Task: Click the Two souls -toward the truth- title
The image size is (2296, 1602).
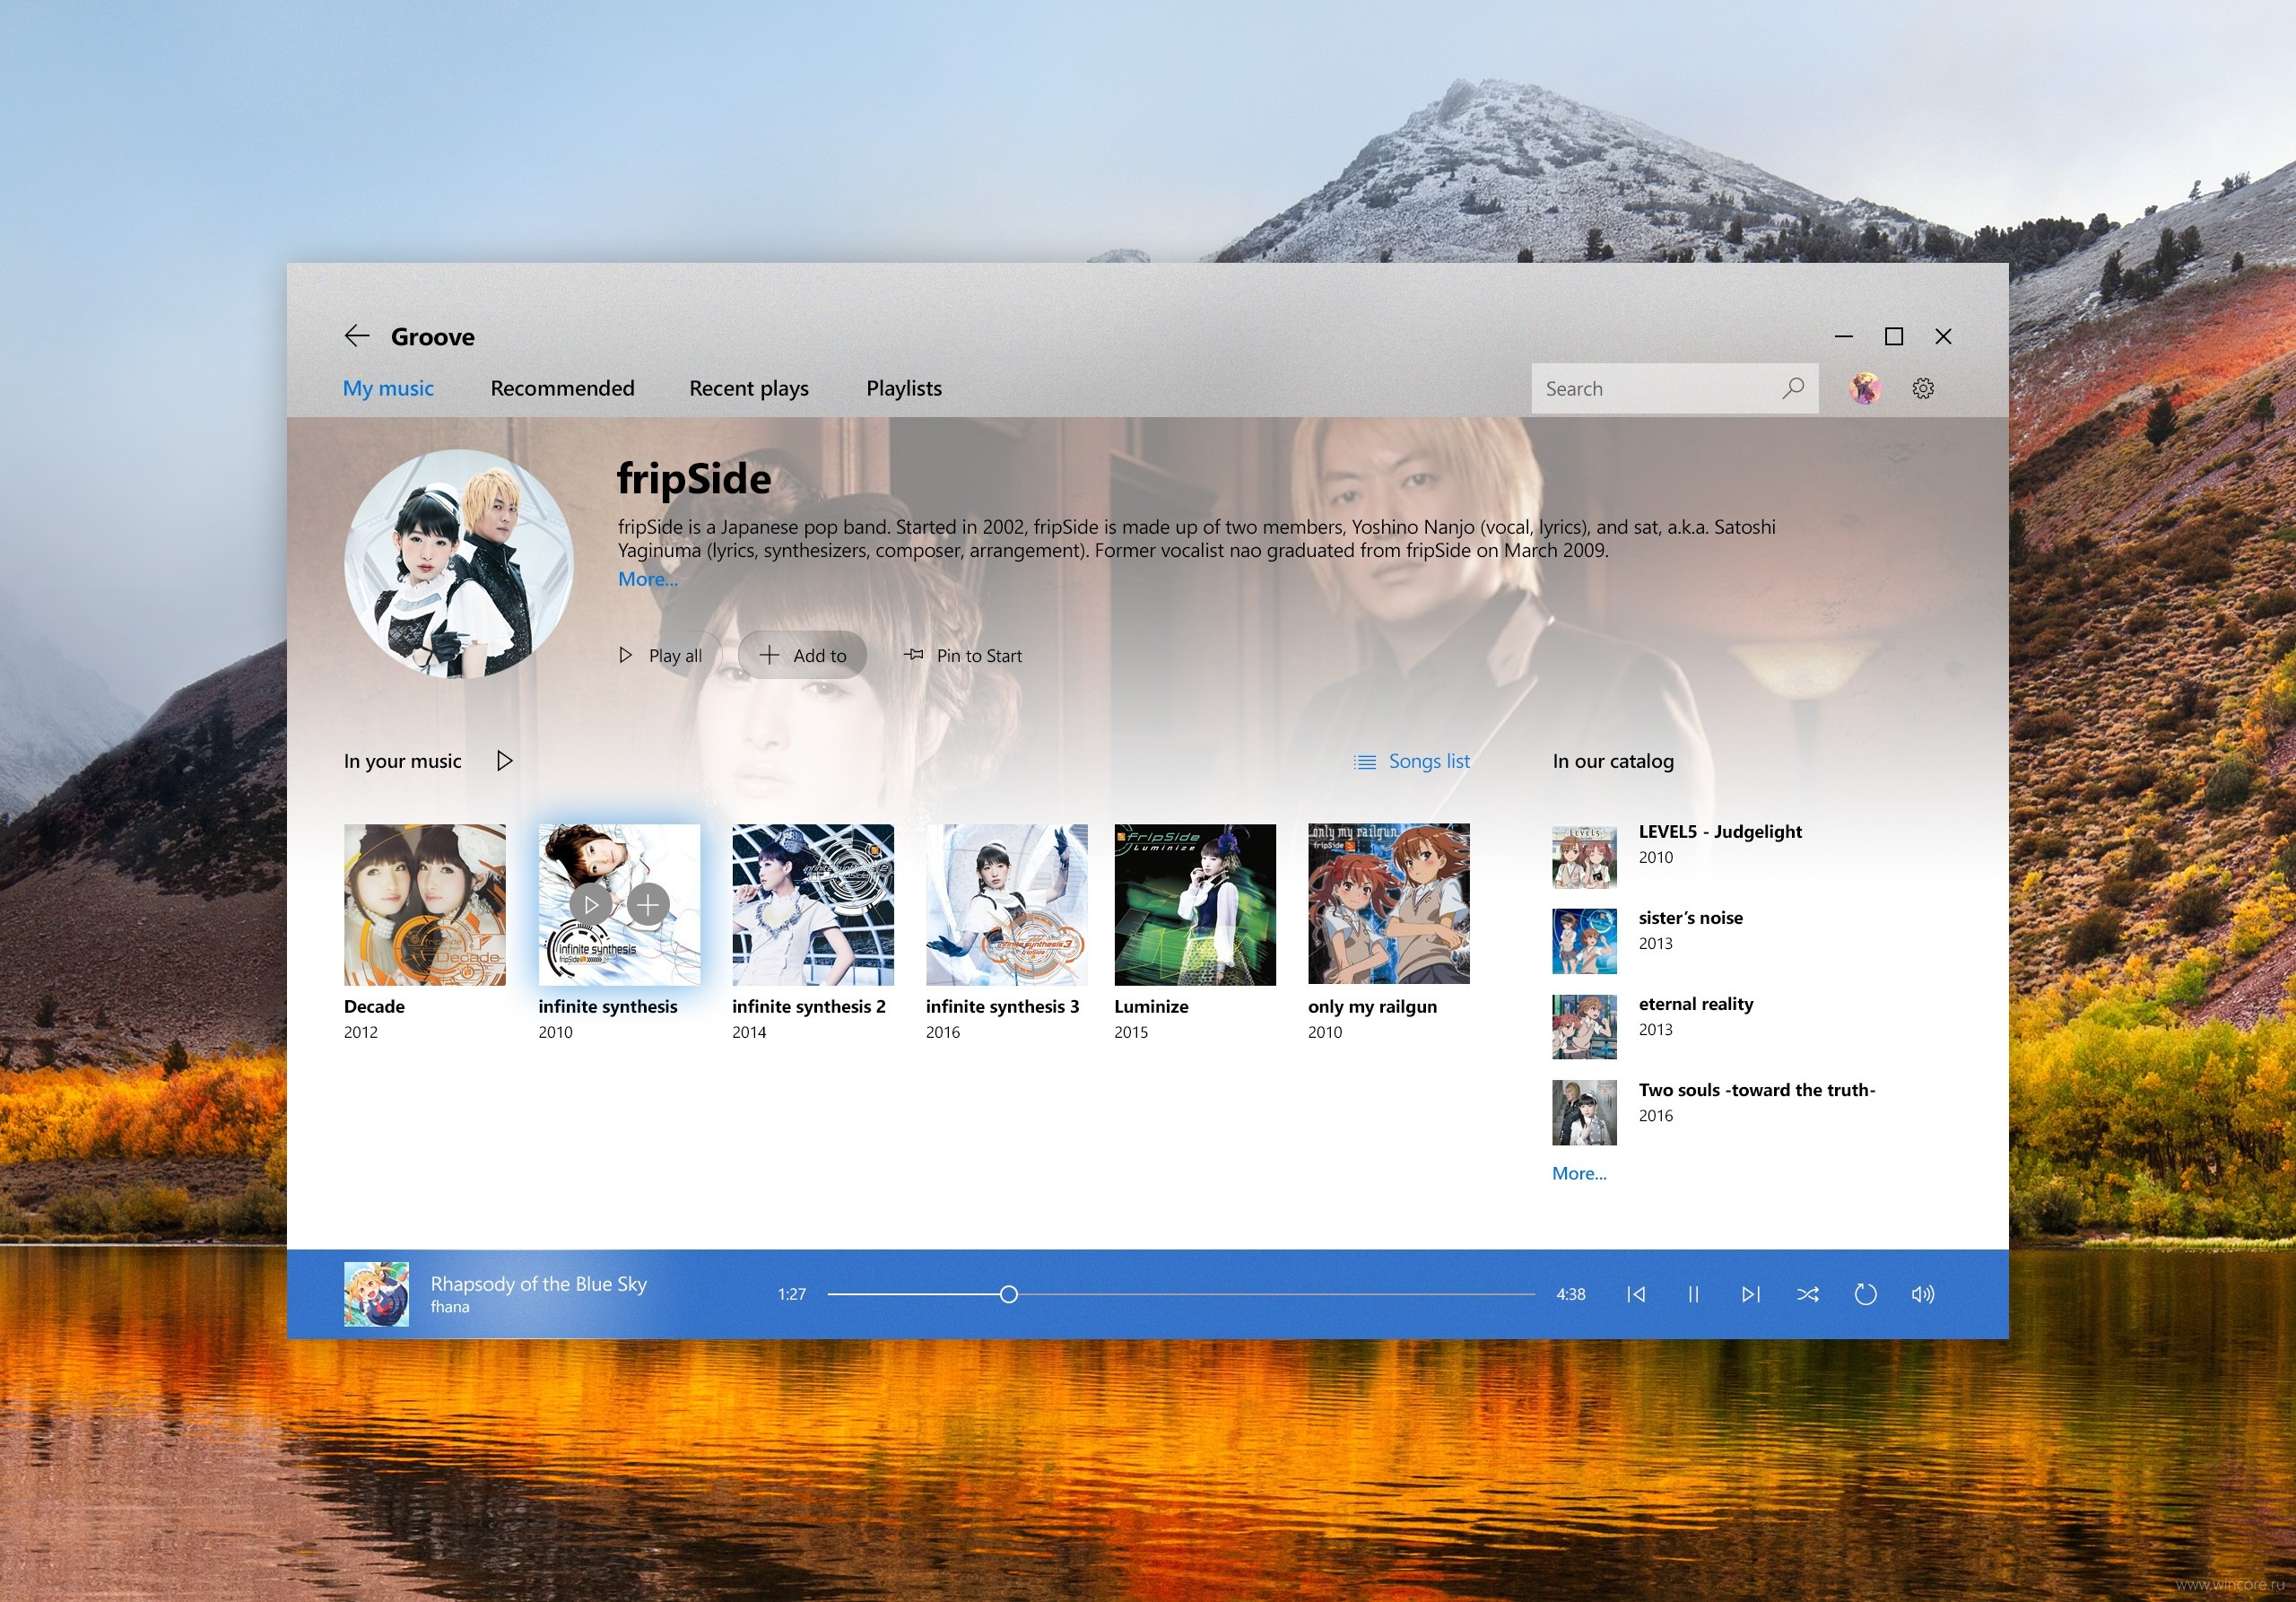Action: [1756, 1090]
